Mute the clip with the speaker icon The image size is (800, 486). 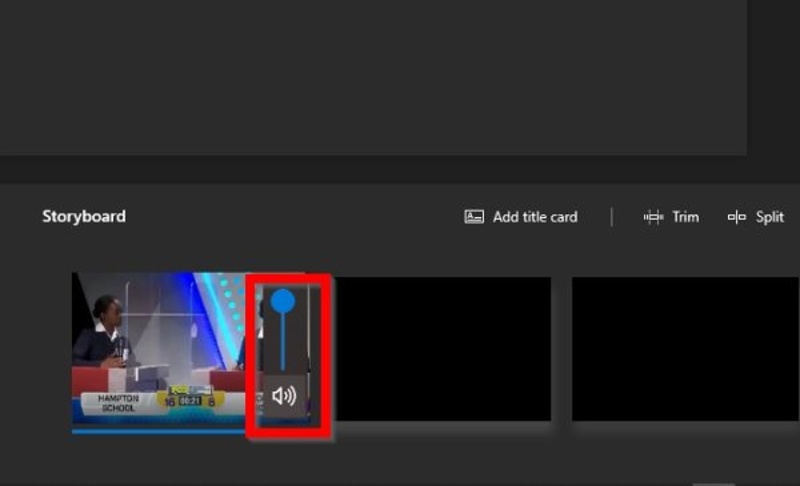coord(284,396)
